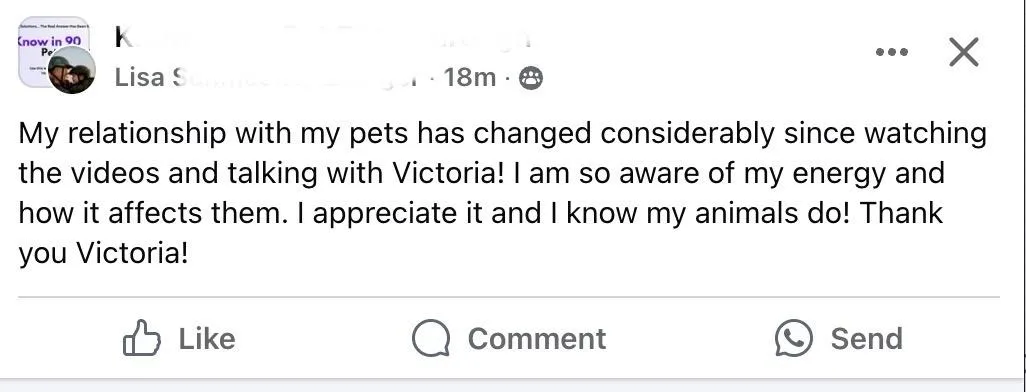
Task: Click the blurred remainder of the author name
Action: tap(296, 78)
